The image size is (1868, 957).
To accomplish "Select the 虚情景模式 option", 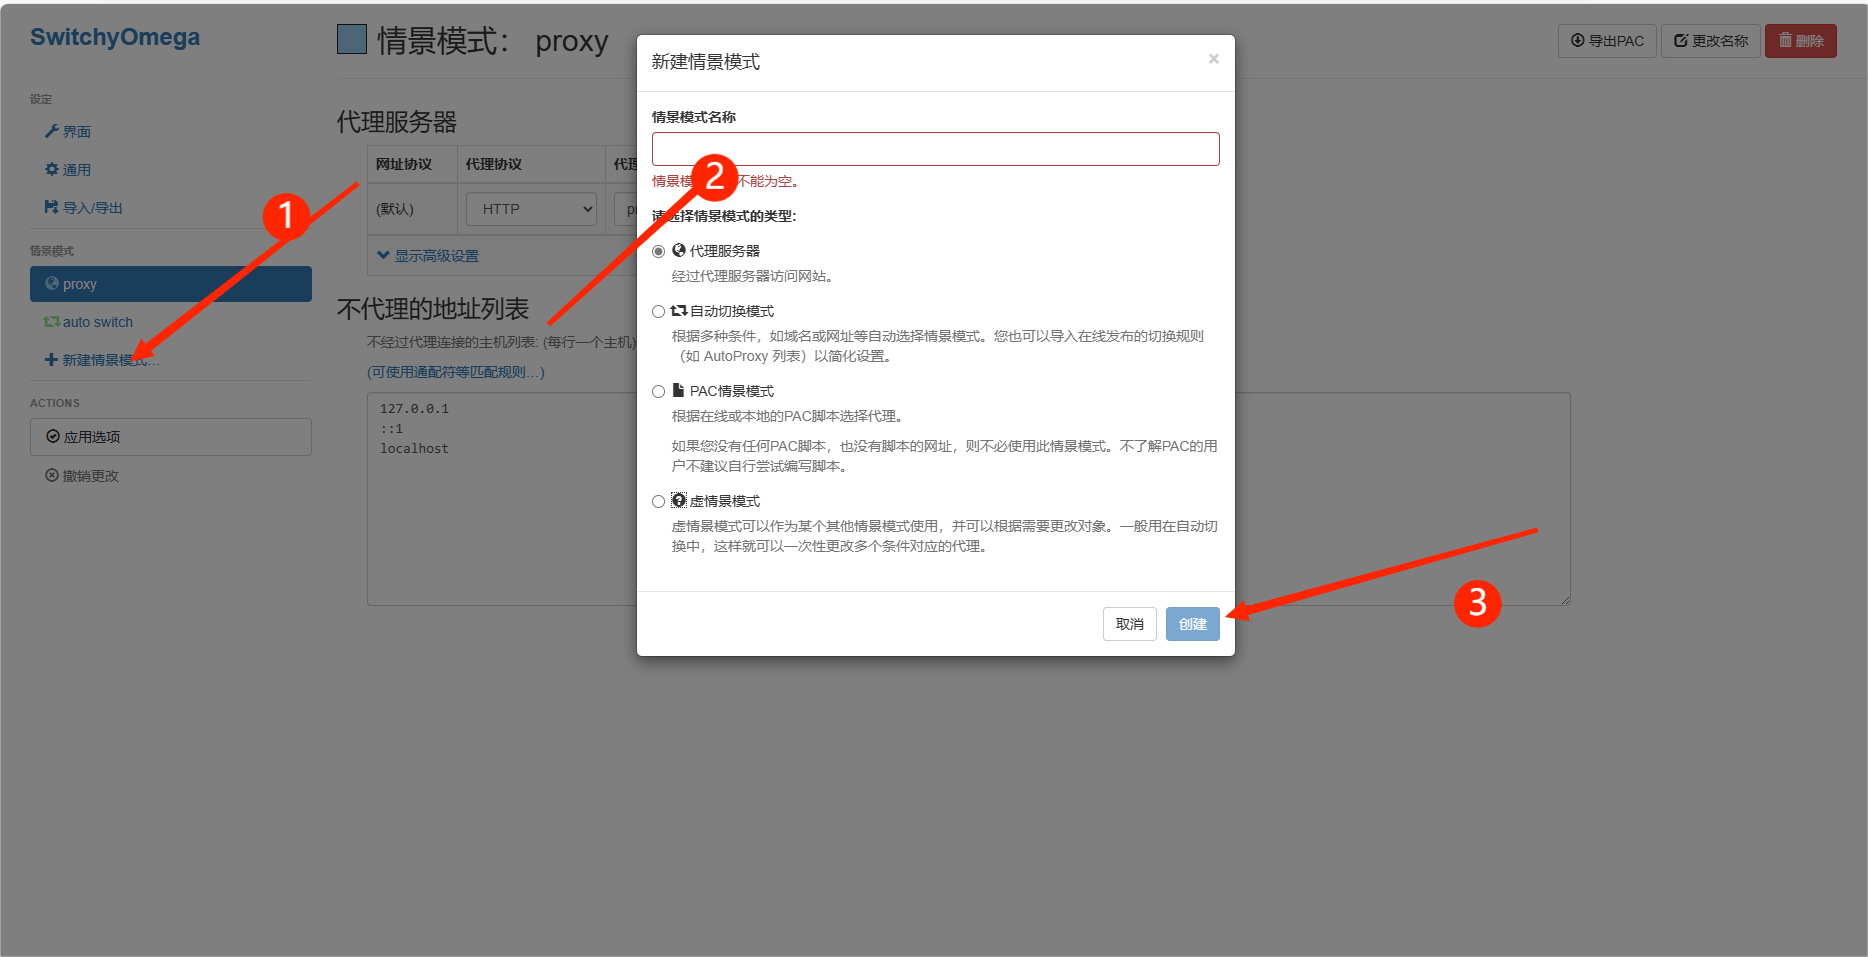I will (x=658, y=501).
